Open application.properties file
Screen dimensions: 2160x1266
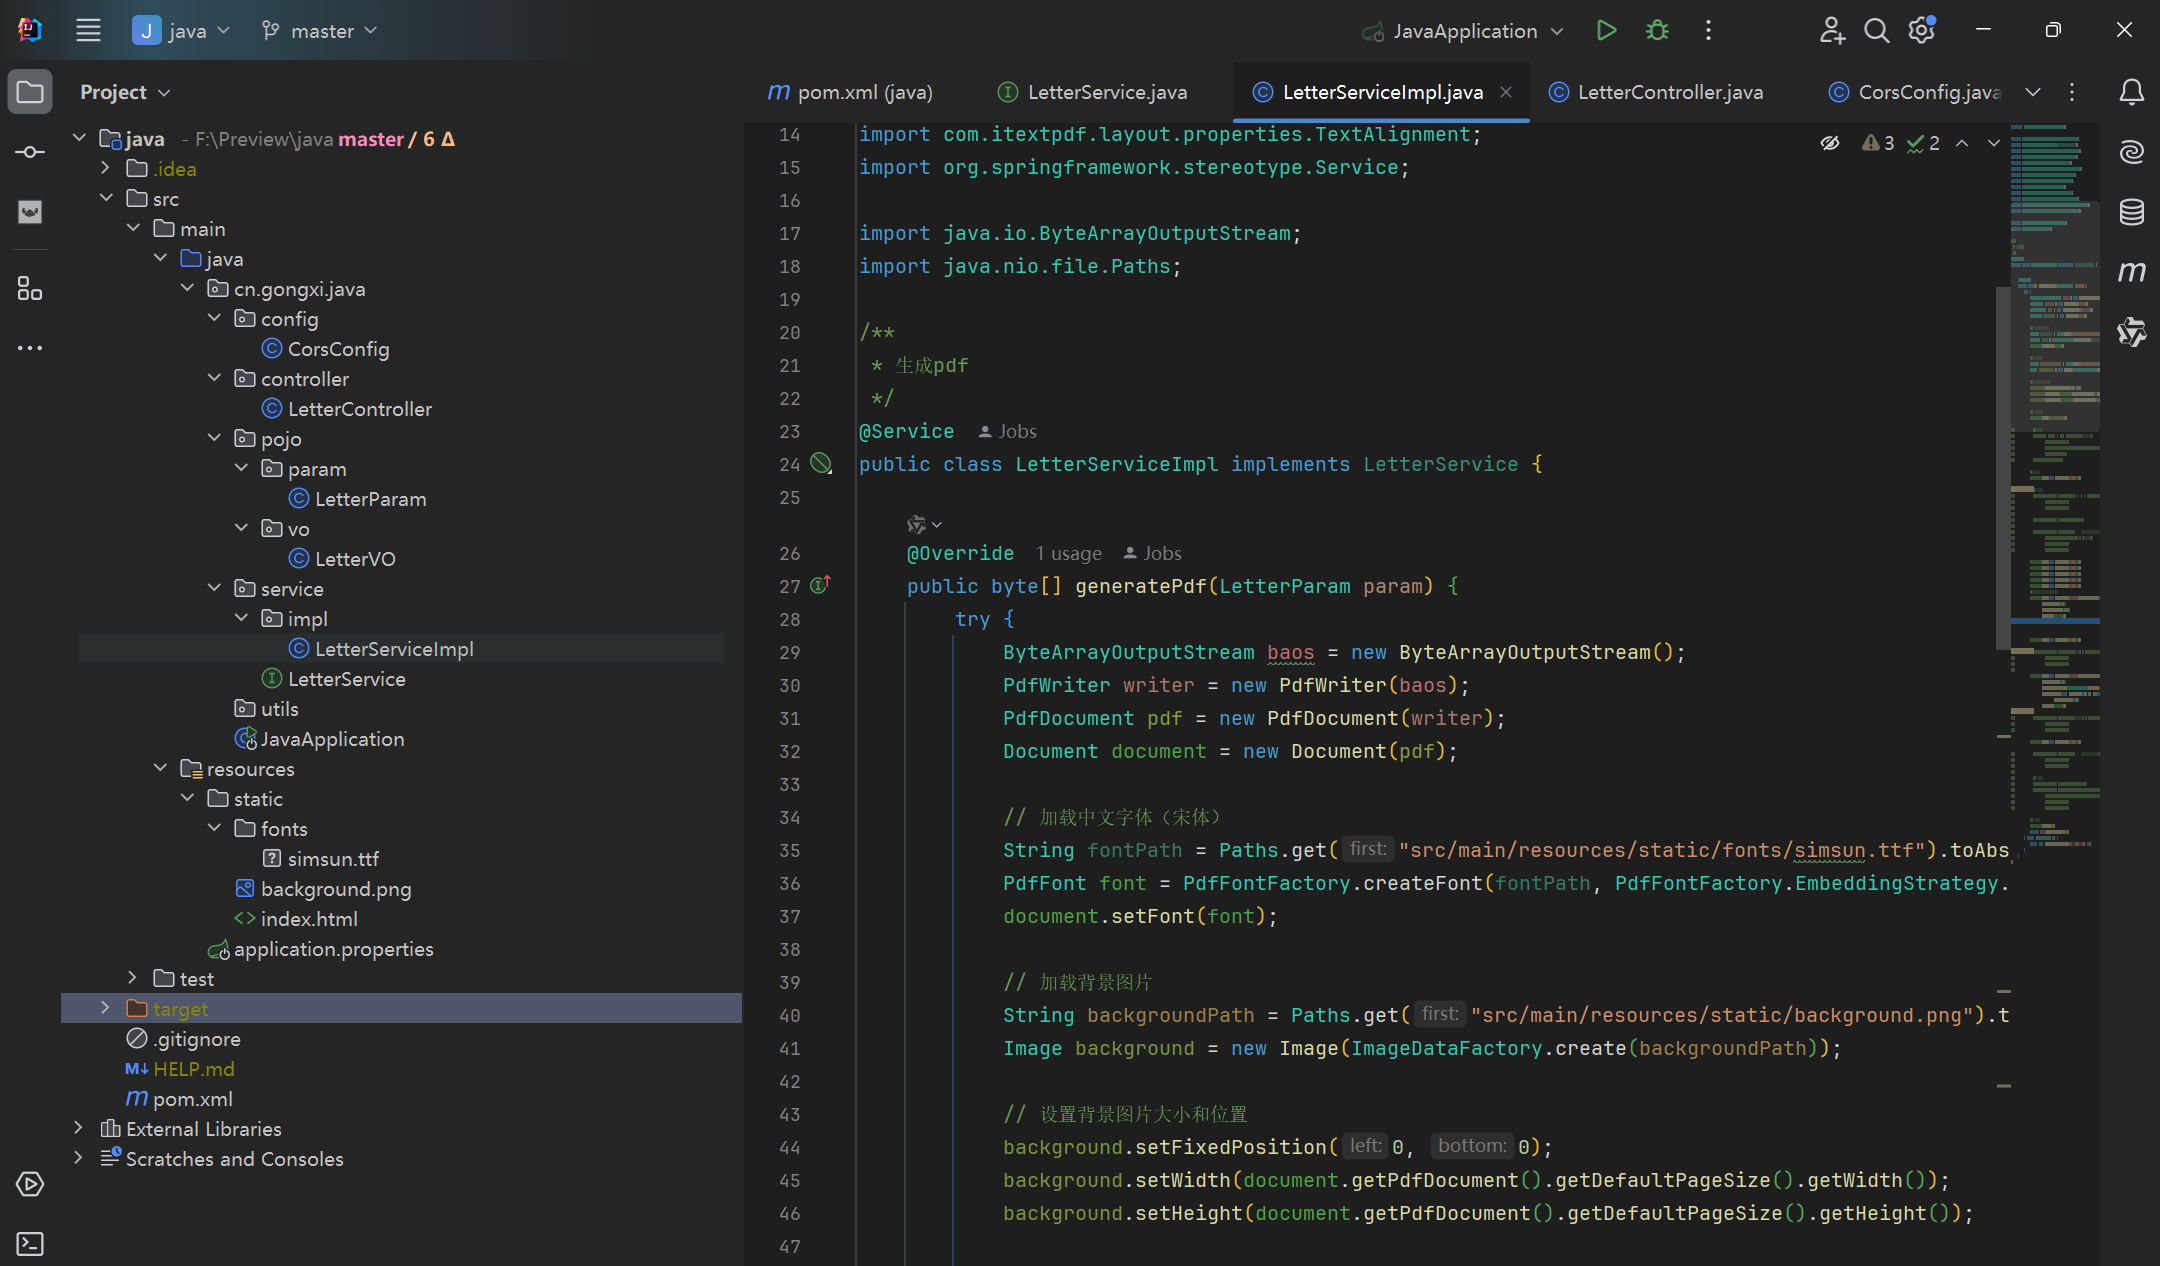point(320,948)
